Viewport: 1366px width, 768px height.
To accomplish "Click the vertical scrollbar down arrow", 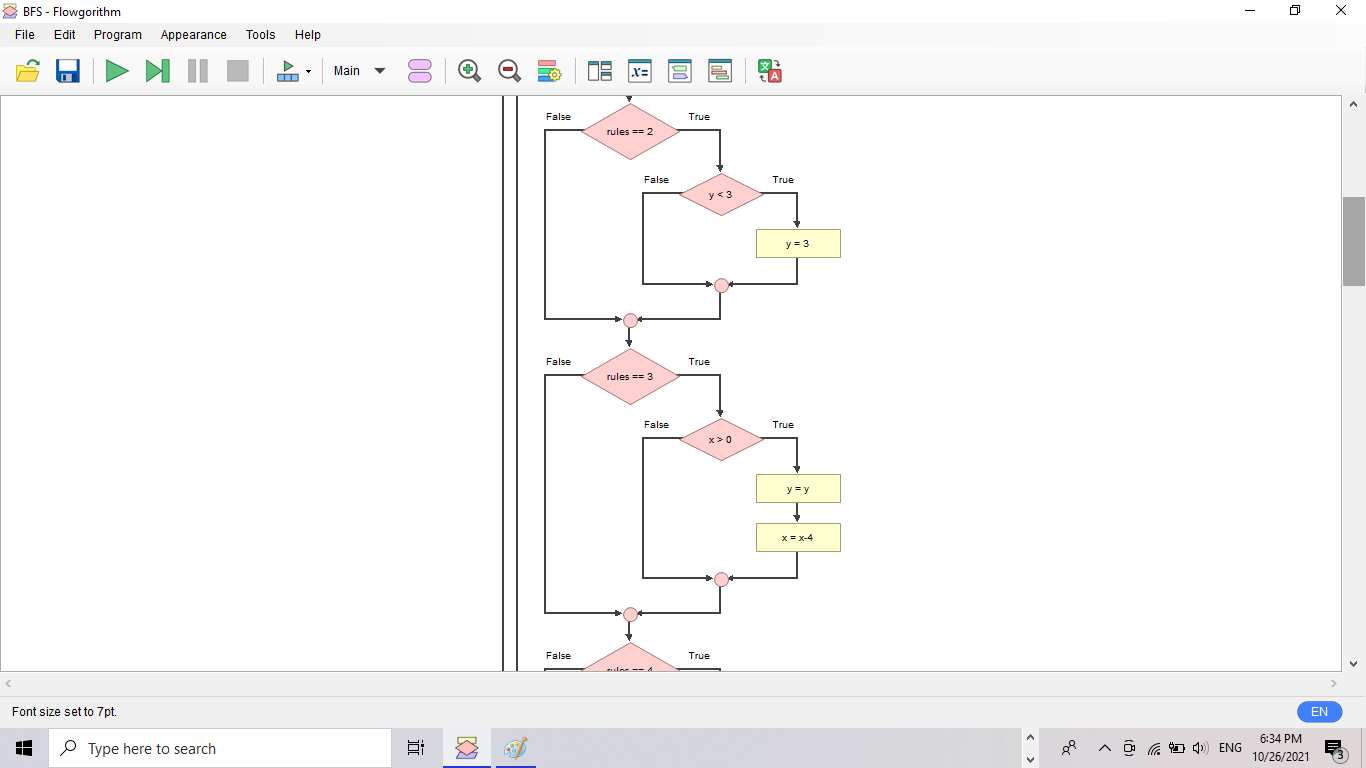I will coord(1353,663).
